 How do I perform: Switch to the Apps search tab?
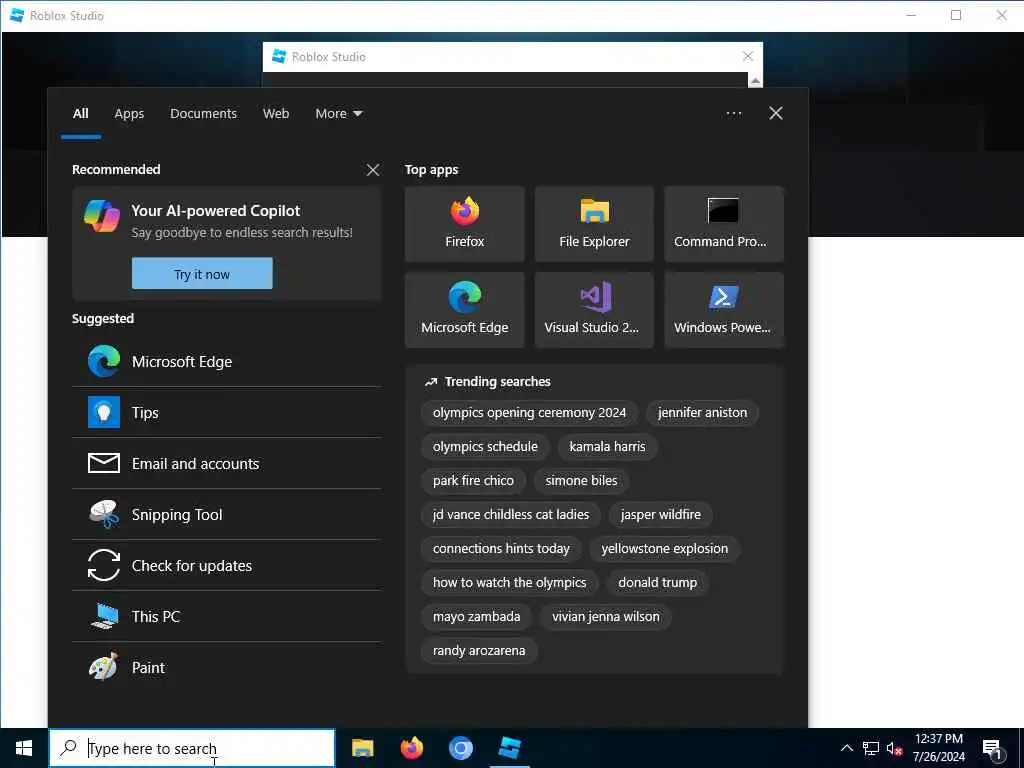tap(129, 114)
